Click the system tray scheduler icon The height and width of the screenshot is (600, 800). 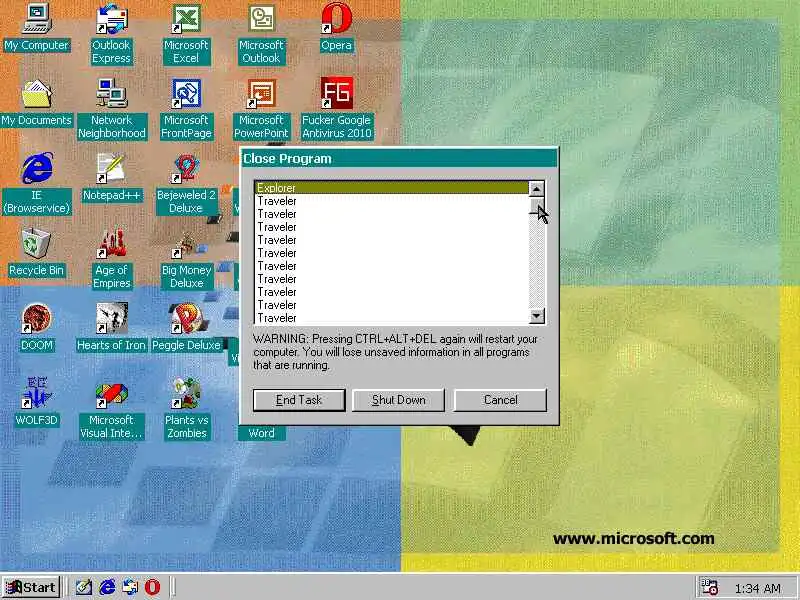709,587
